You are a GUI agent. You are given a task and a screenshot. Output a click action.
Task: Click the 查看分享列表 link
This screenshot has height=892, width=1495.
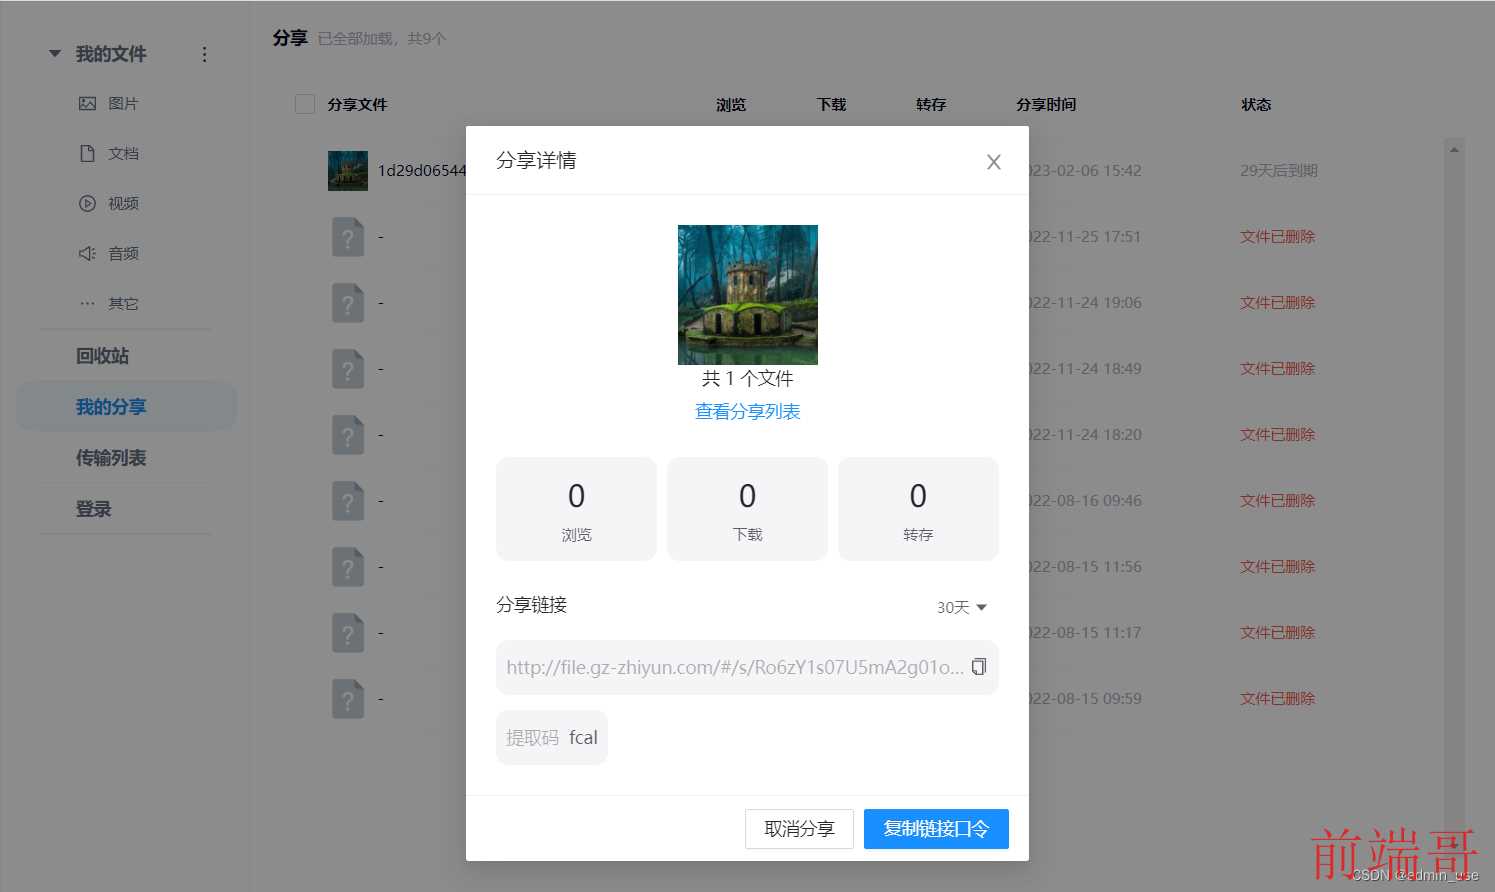coord(747,411)
